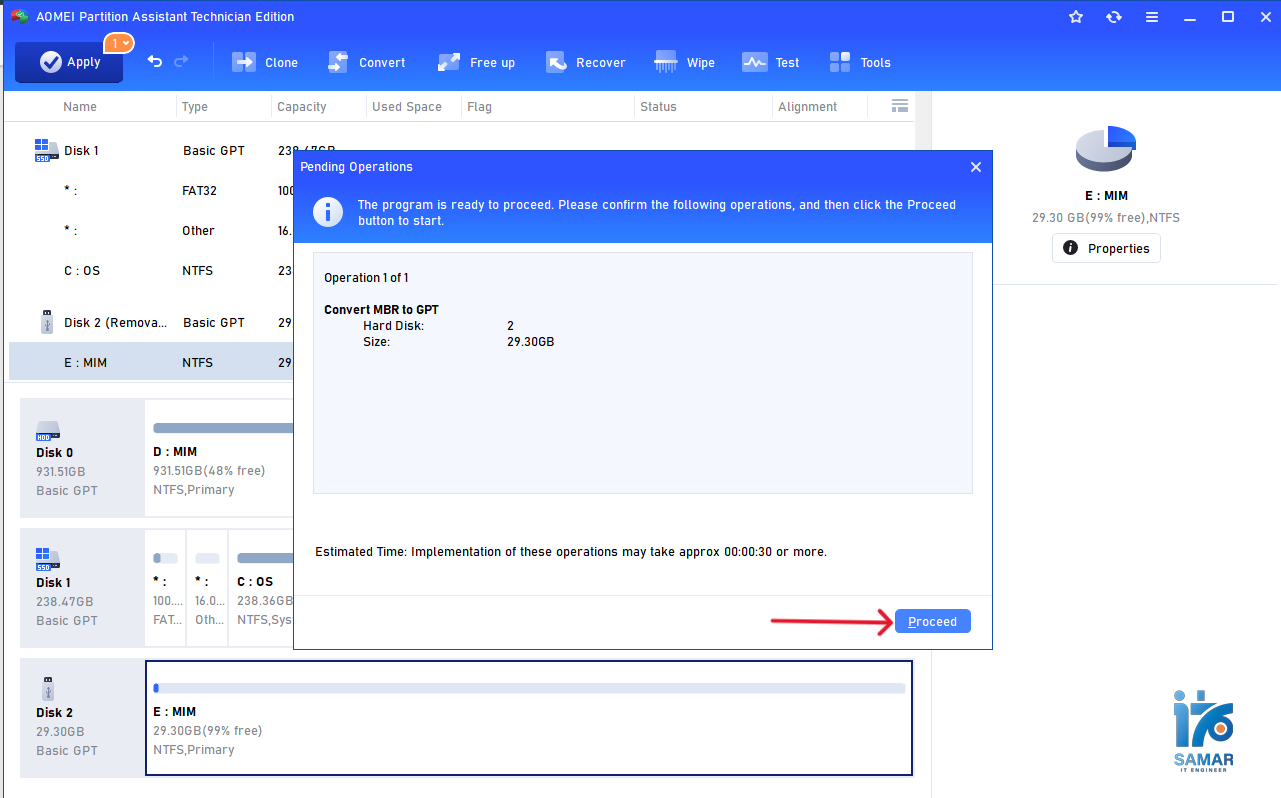1281x798 pixels.
Task: Open Properties for E: MIM
Action: [1106, 248]
